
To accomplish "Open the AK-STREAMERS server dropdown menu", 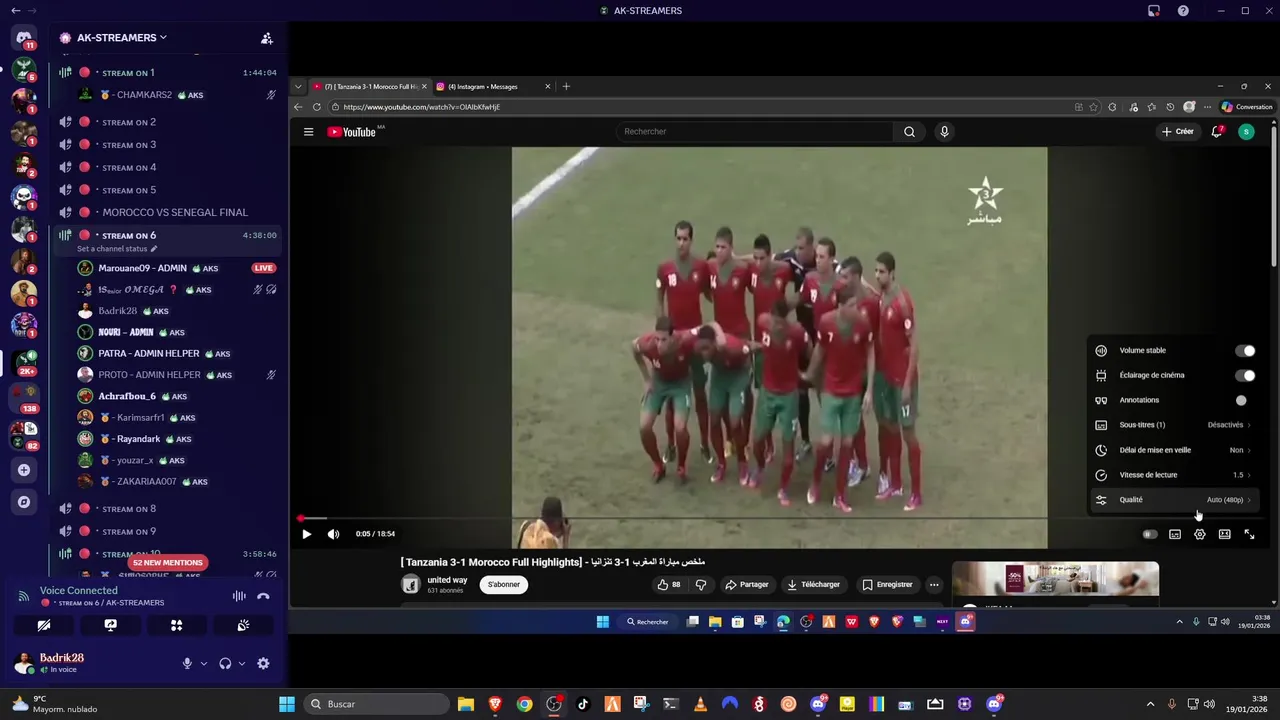I will (122, 38).
